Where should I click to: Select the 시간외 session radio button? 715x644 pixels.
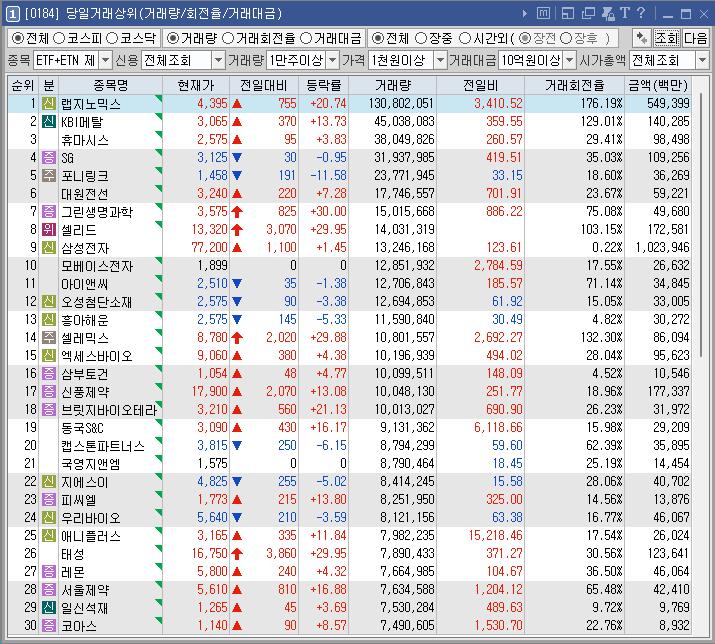click(465, 38)
